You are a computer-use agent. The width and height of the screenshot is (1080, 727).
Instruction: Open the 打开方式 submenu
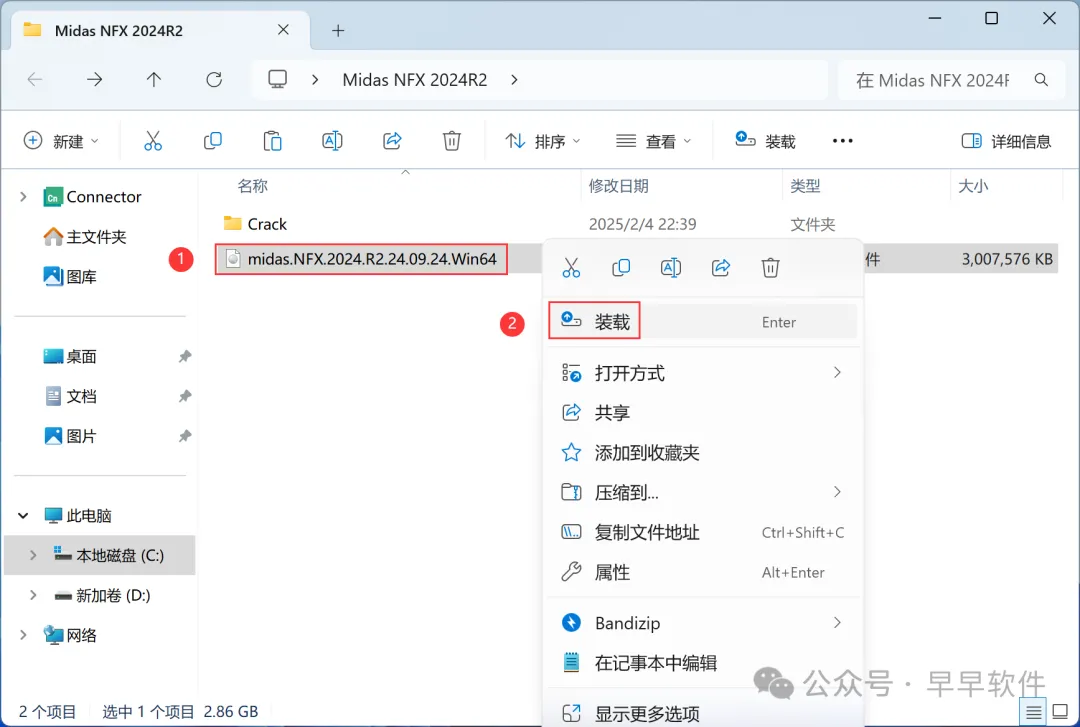[703, 373]
